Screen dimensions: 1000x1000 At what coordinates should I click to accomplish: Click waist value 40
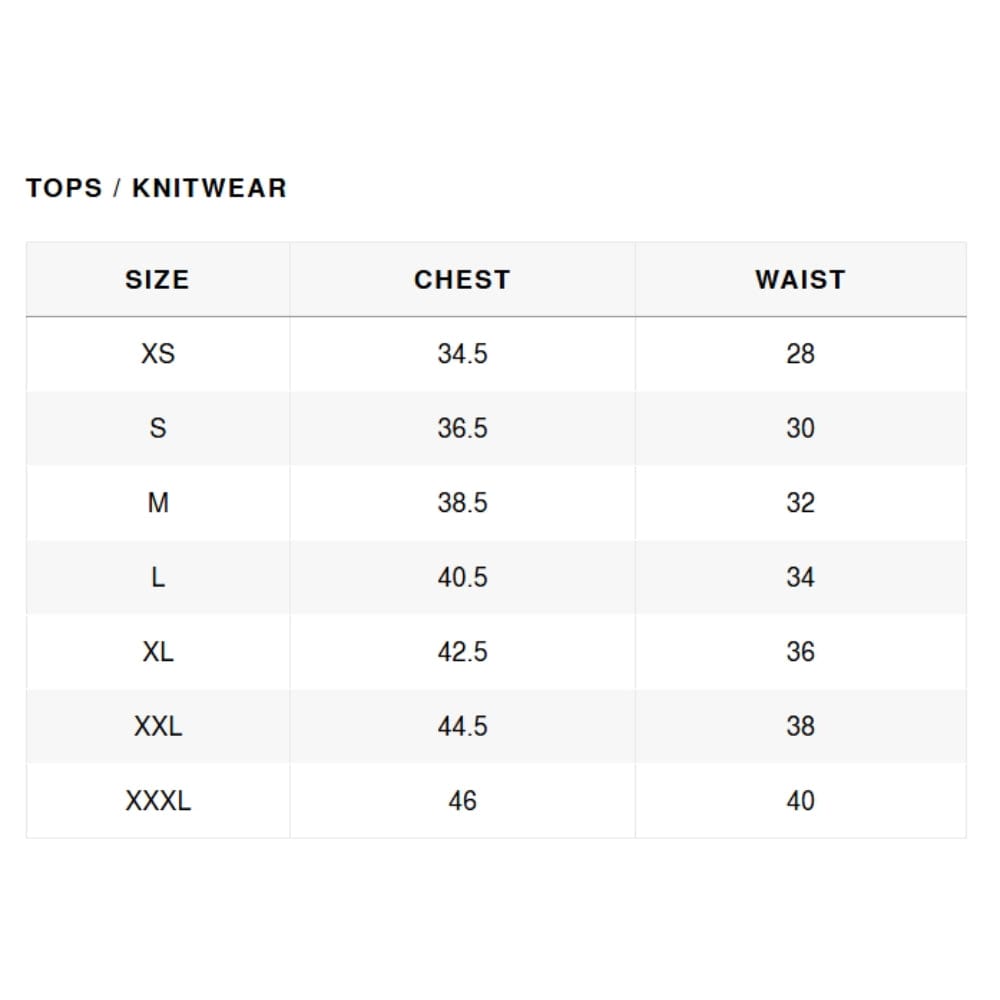tap(800, 801)
